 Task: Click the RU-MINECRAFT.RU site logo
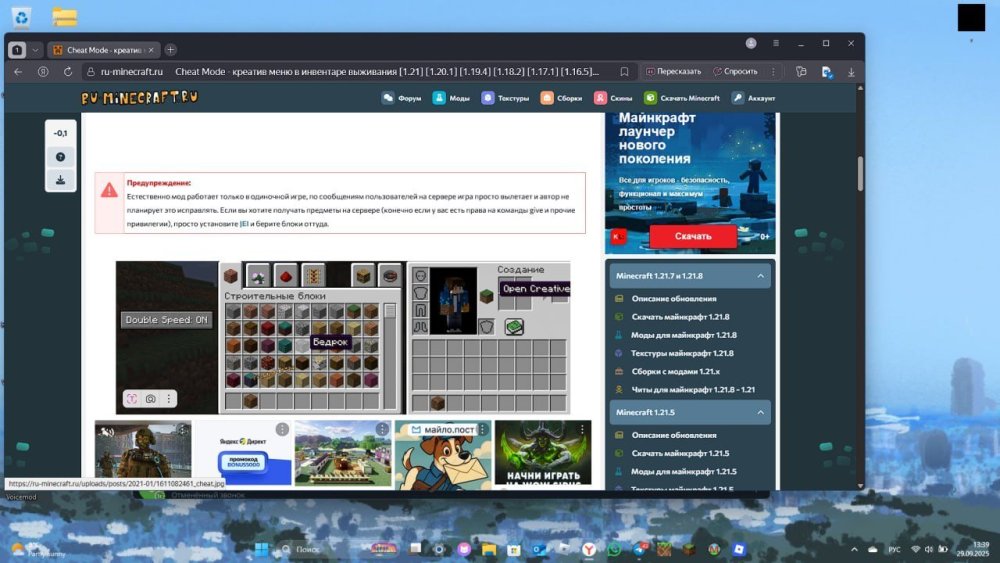pyautogui.click(x=140, y=98)
